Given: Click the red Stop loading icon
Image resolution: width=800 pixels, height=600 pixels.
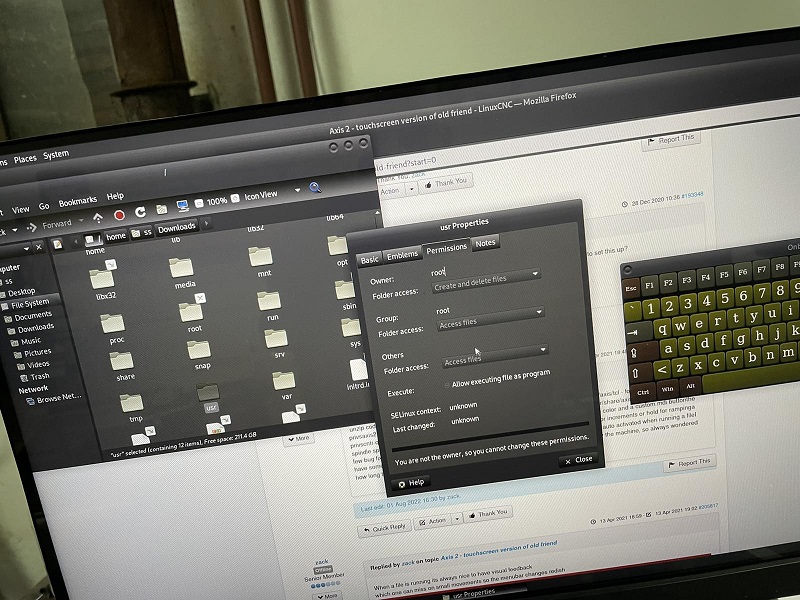Looking at the screenshot, I should pos(119,215).
